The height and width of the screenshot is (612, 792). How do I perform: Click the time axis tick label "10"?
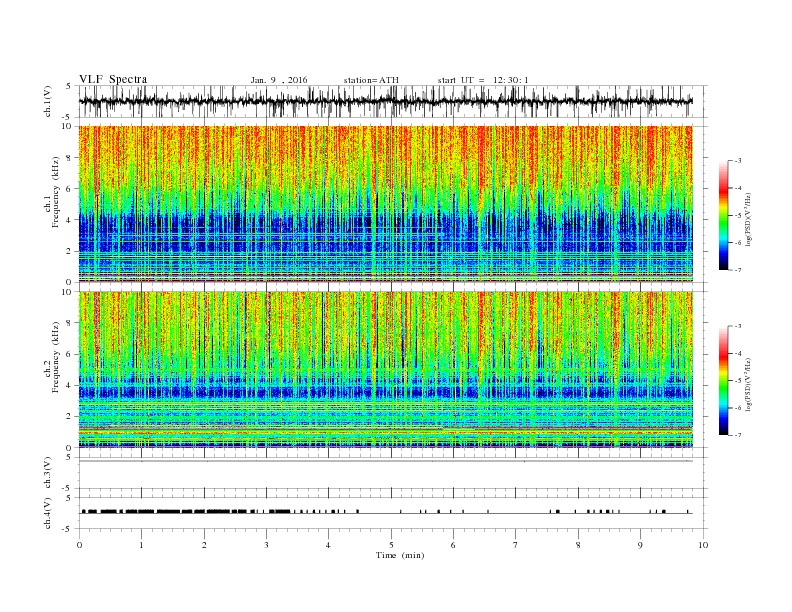[x=703, y=545]
